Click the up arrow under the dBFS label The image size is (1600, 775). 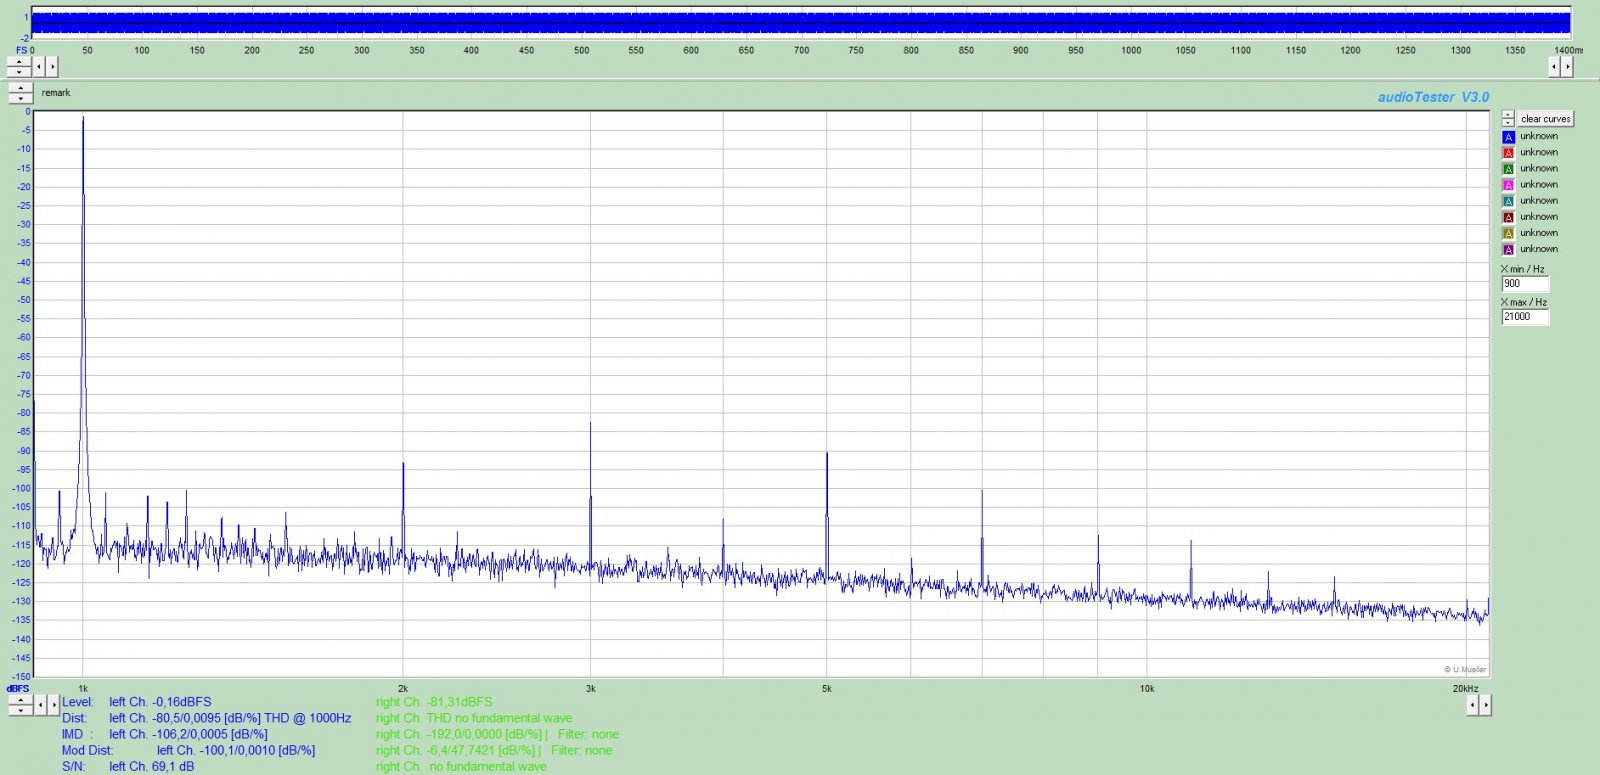pyautogui.click(x=20, y=700)
